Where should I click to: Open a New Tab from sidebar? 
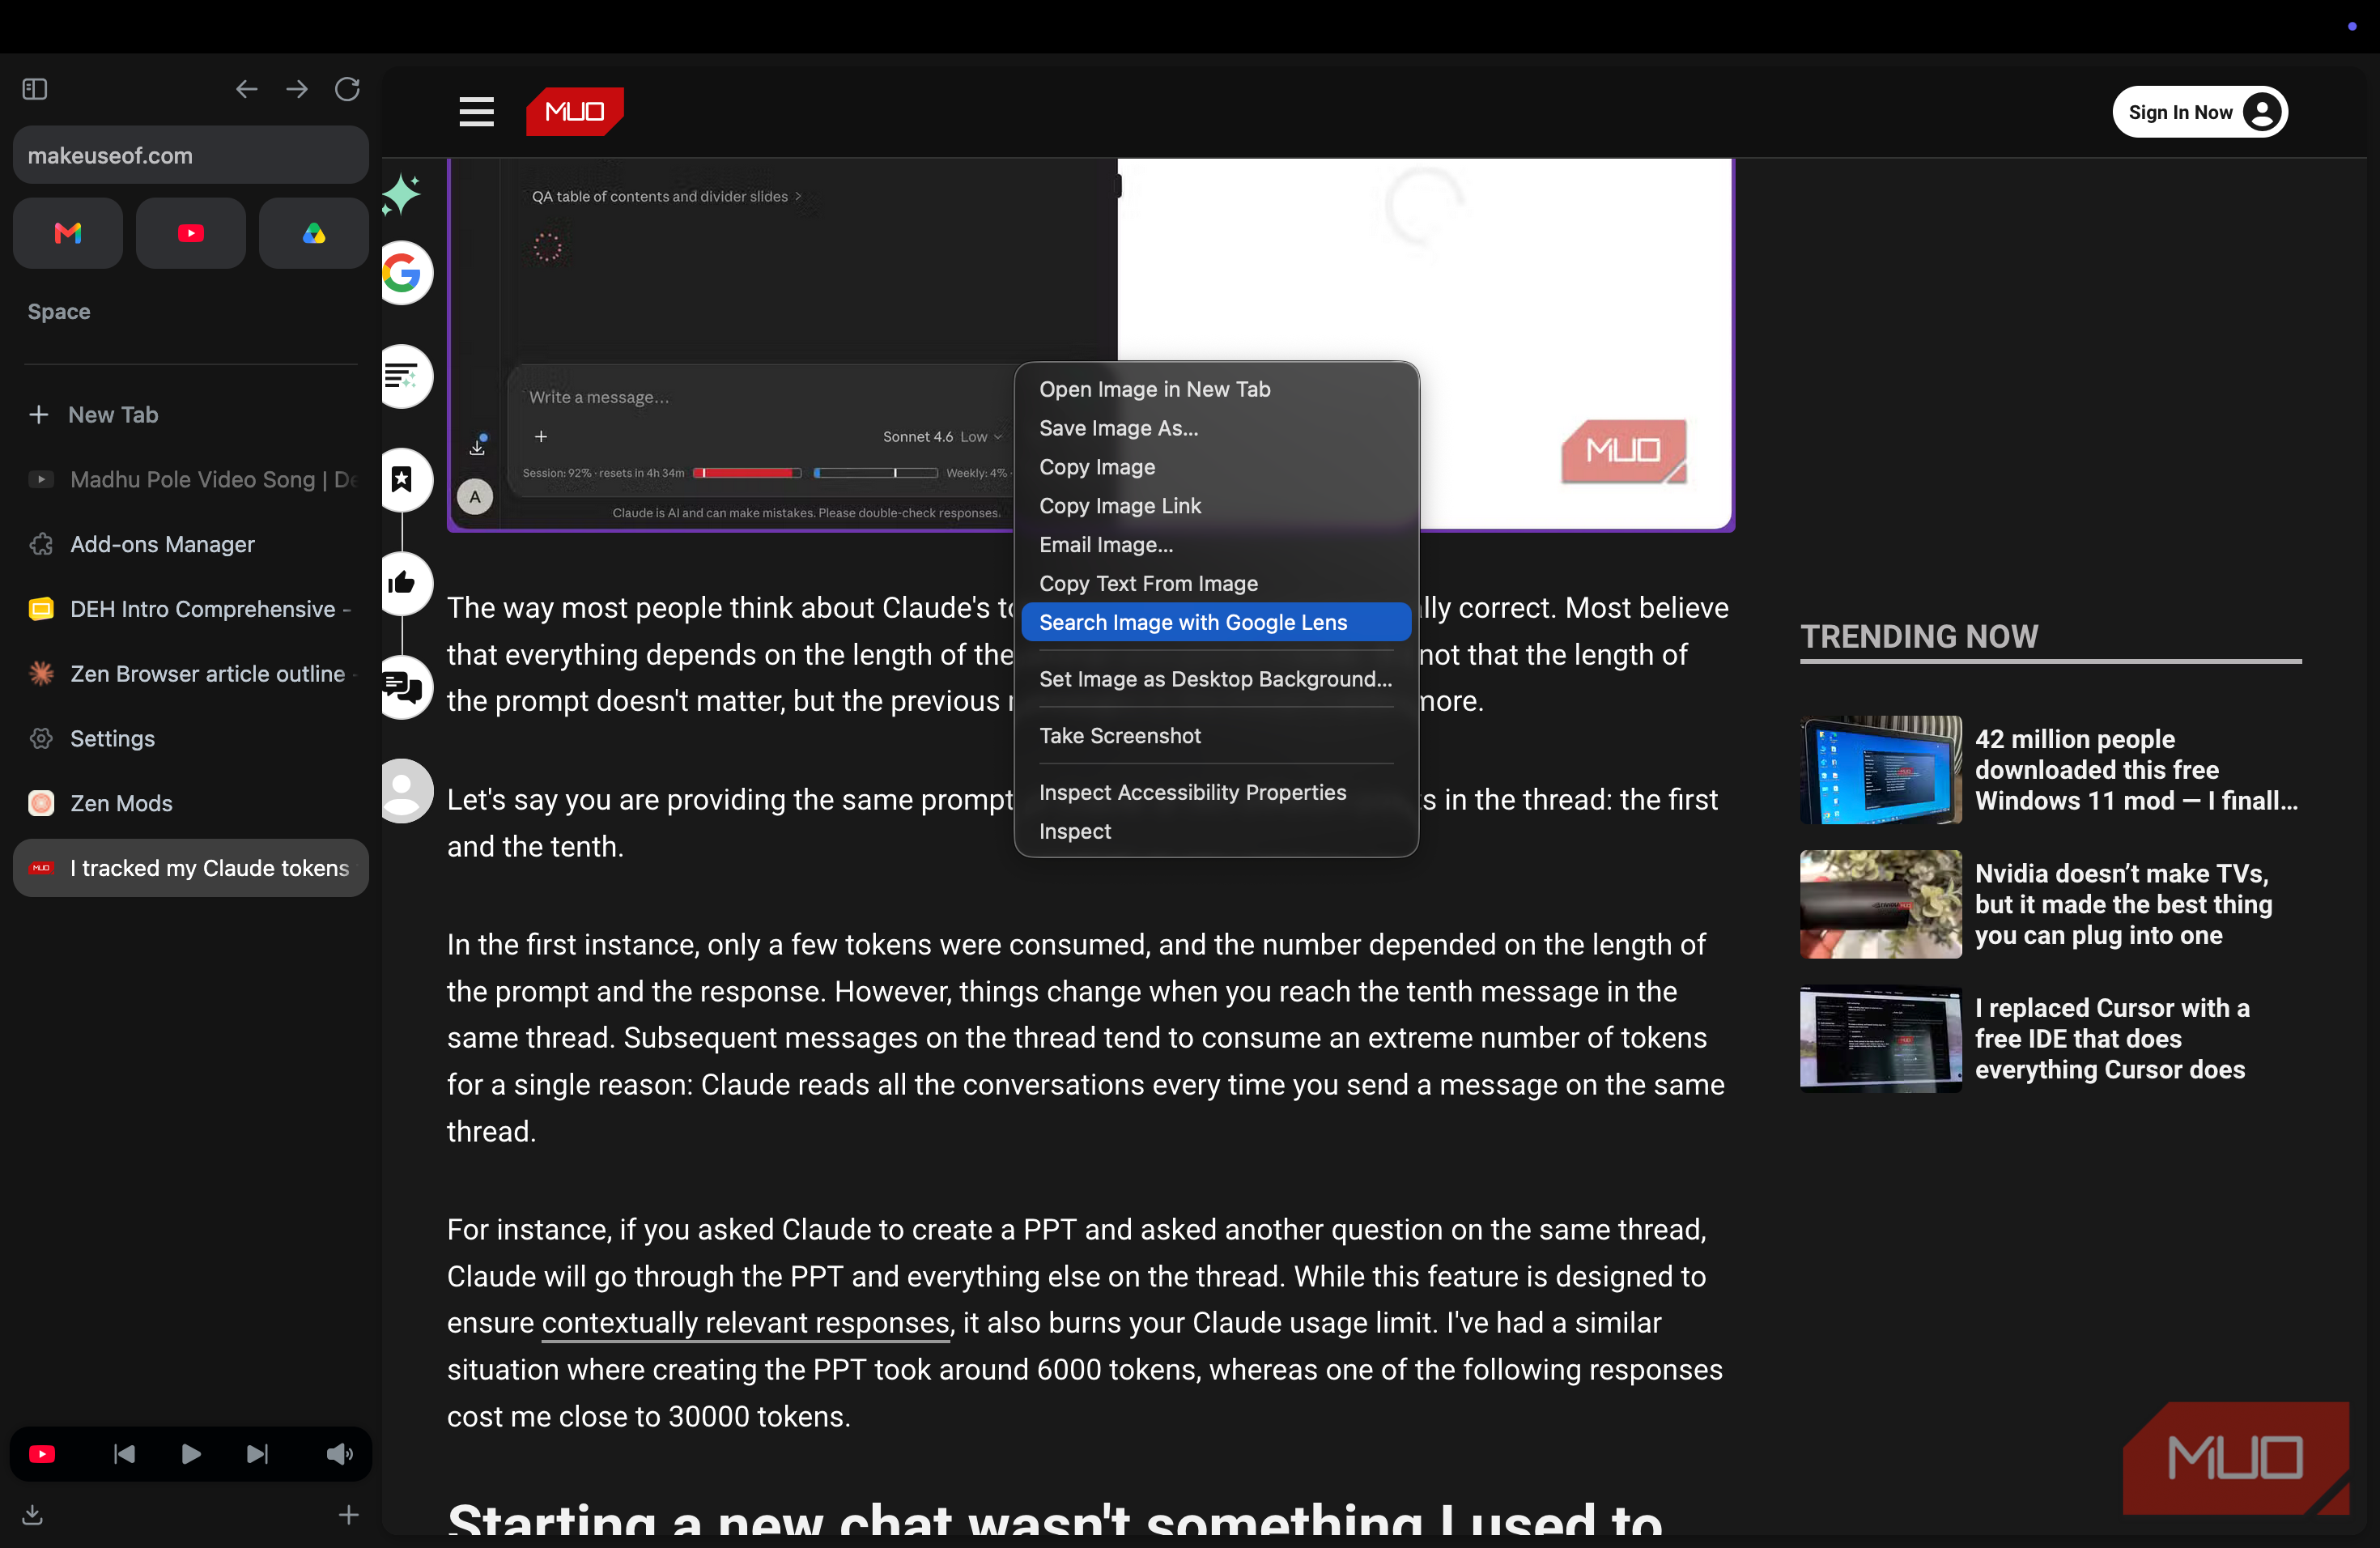point(191,414)
